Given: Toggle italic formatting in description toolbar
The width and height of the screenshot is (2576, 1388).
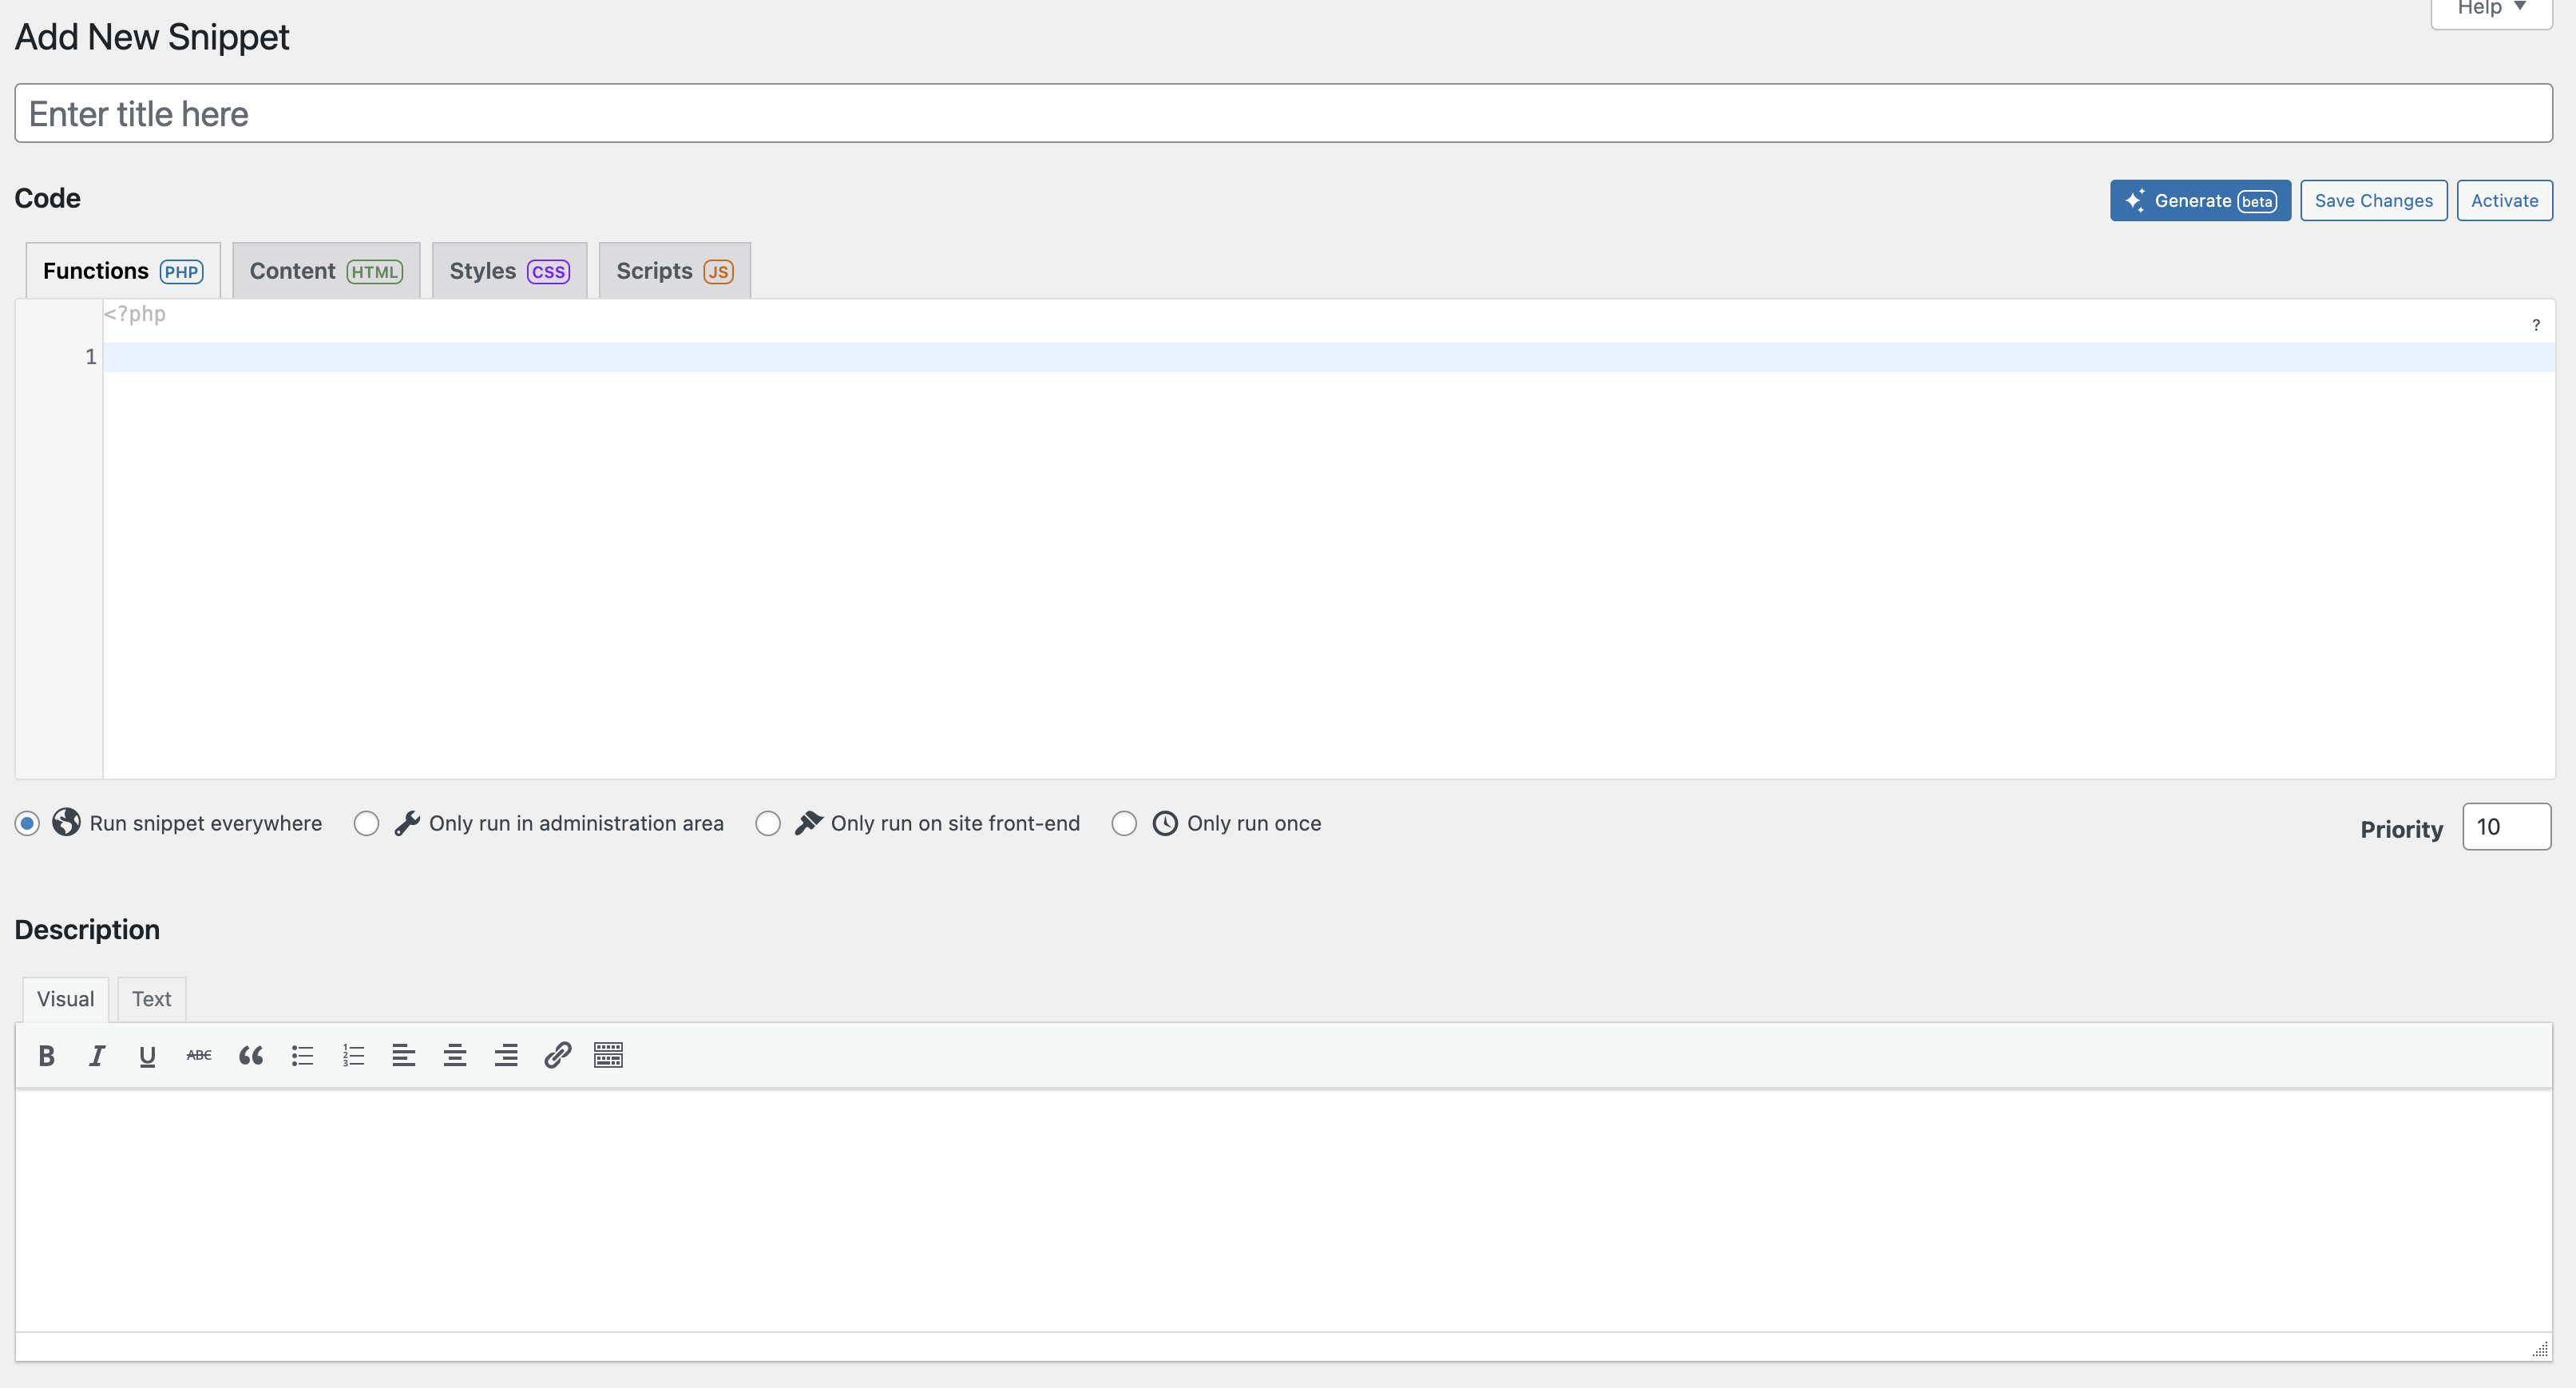Looking at the screenshot, I should 97,1055.
